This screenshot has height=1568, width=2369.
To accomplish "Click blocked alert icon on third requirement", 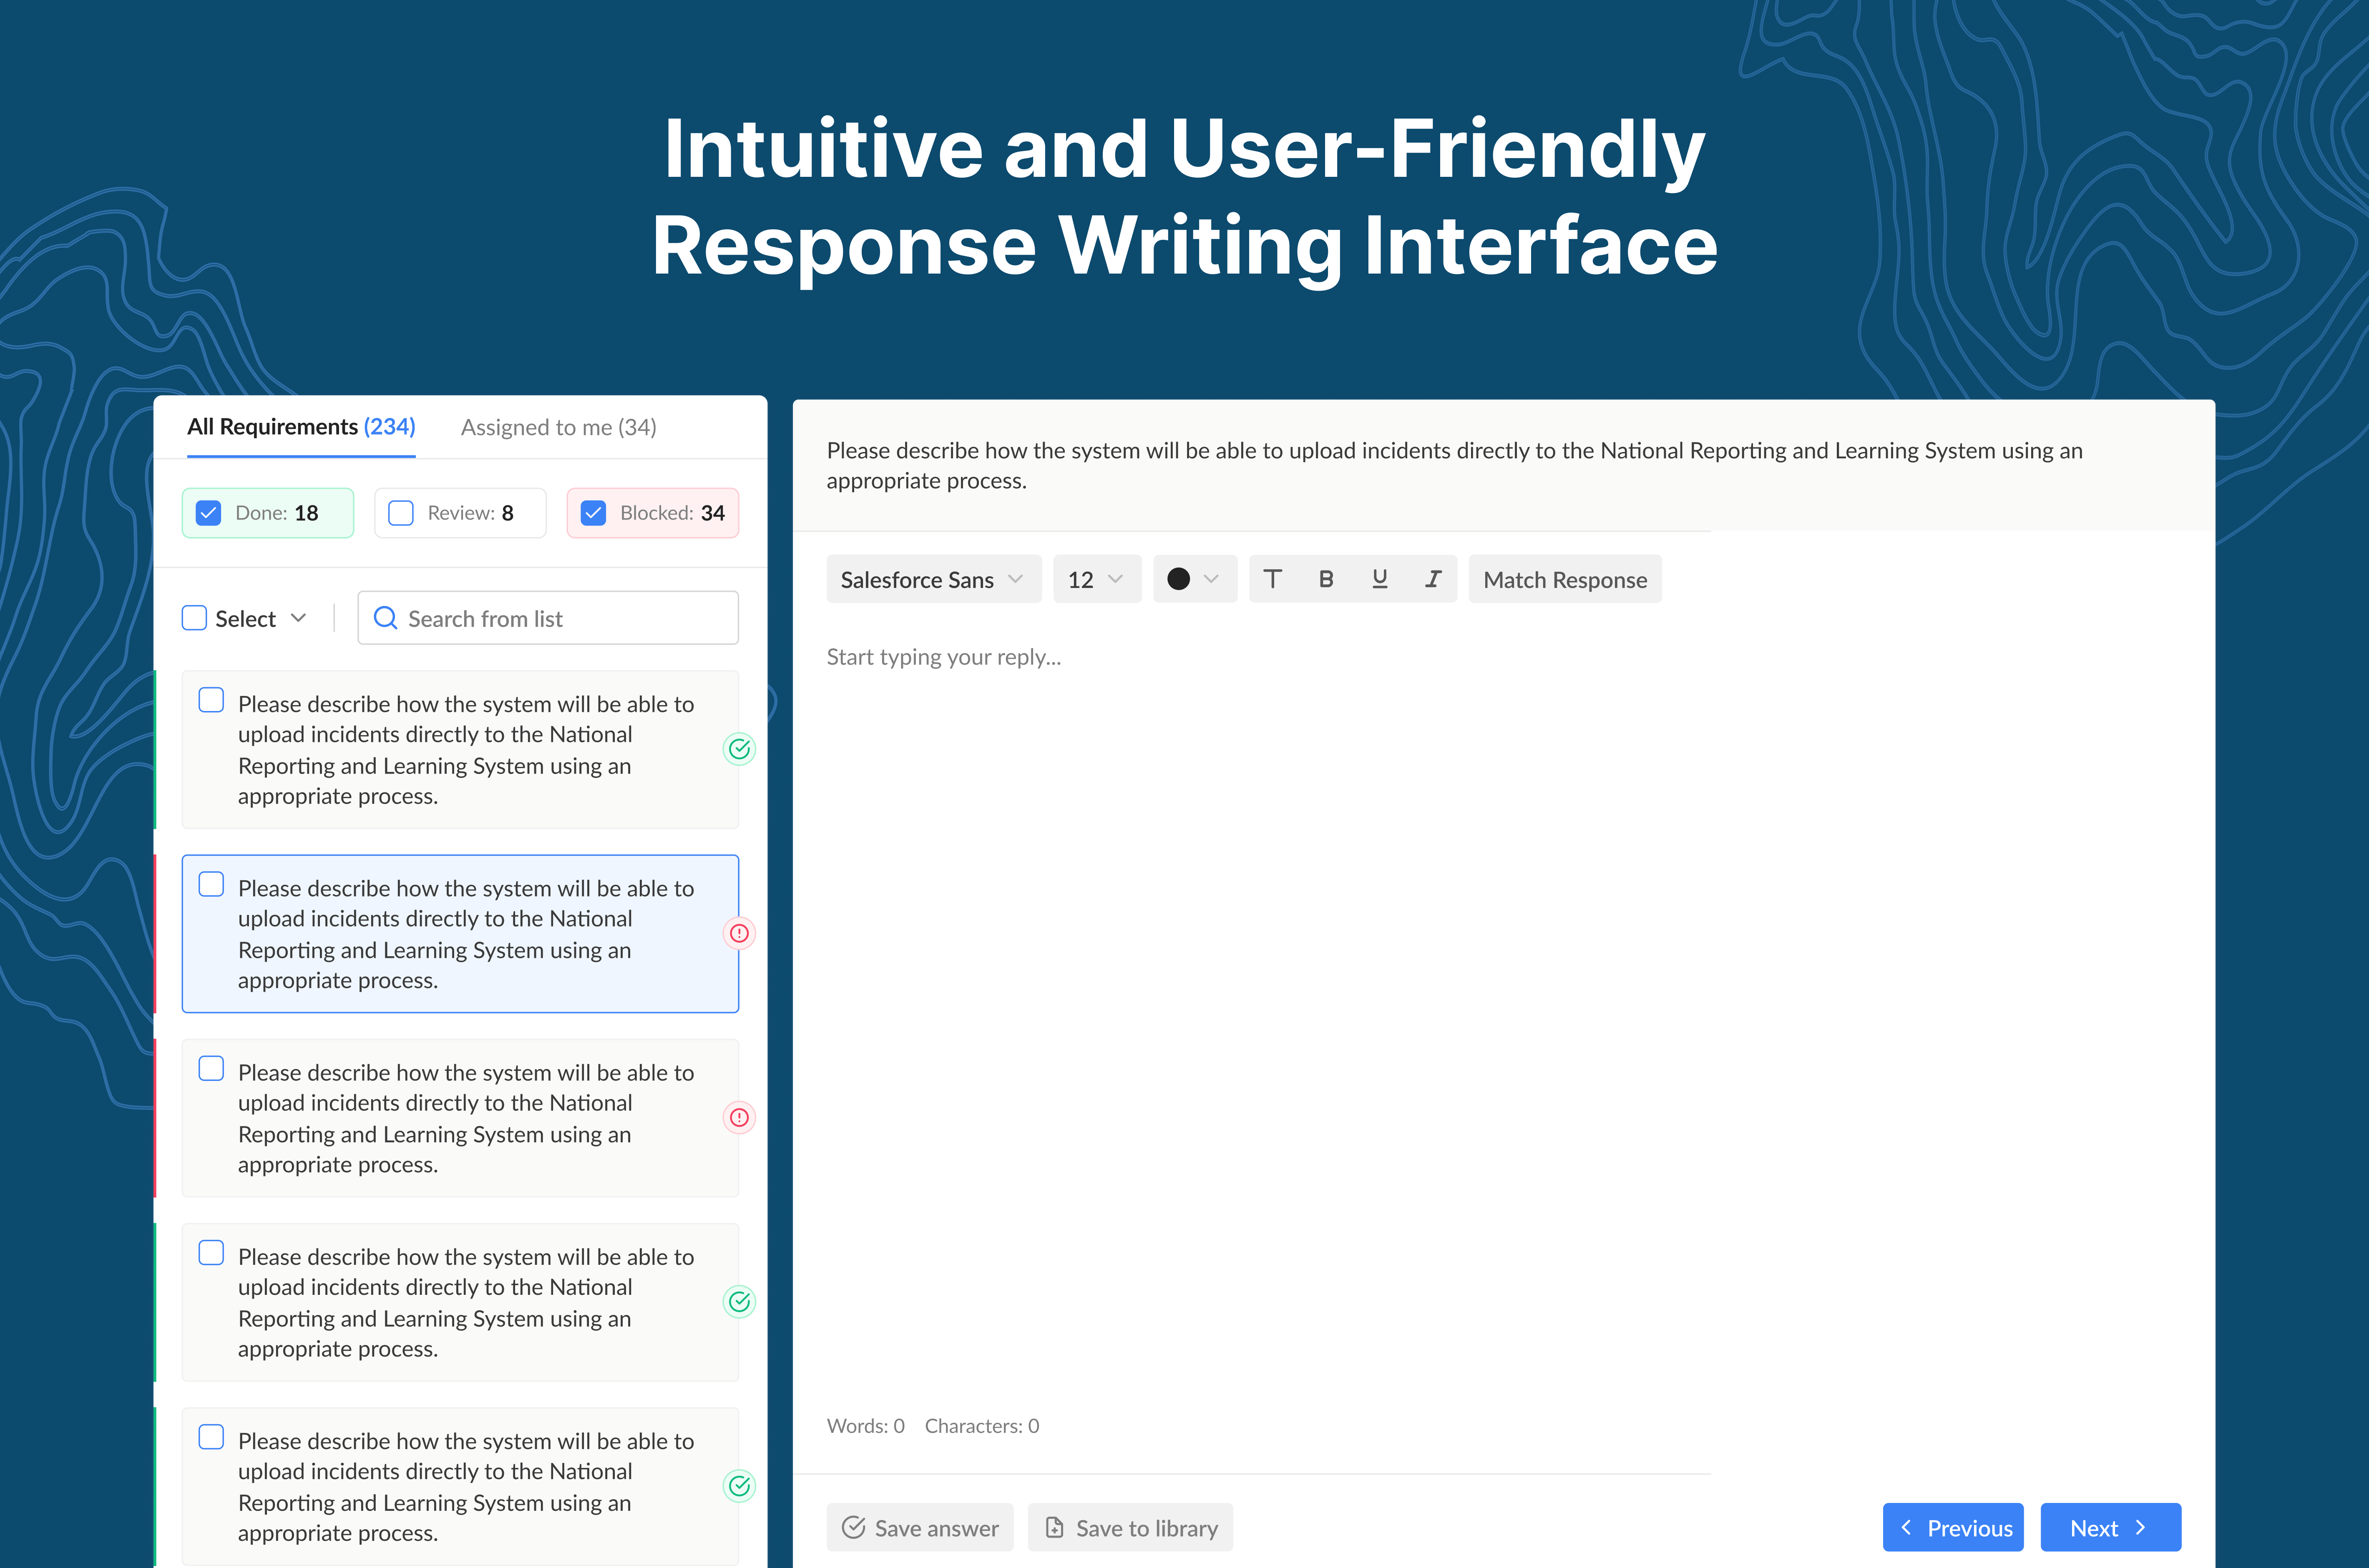I will [x=739, y=1117].
